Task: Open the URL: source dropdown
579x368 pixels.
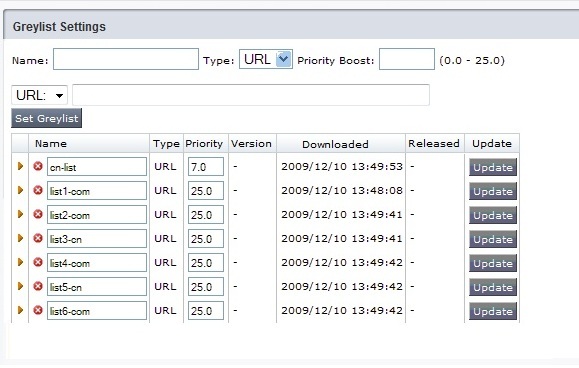Action: point(40,96)
